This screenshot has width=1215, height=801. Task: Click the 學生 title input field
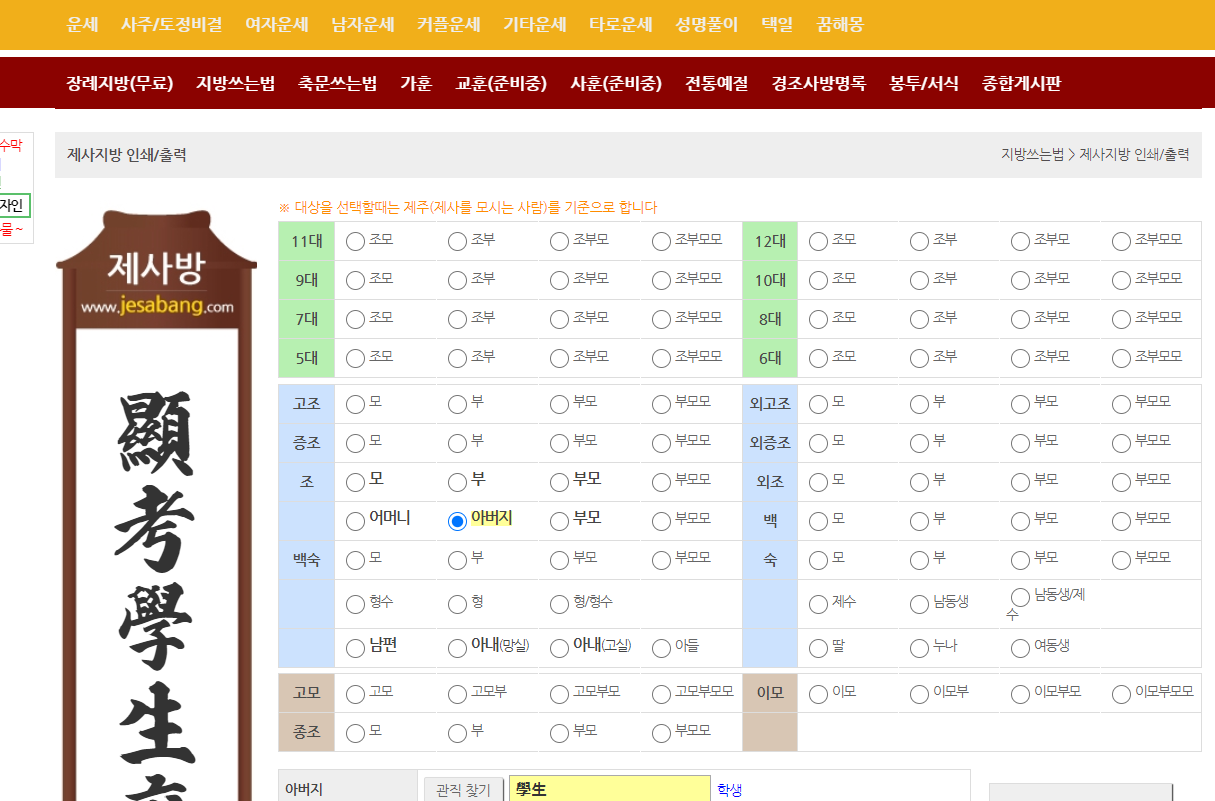[x=610, y=789]
